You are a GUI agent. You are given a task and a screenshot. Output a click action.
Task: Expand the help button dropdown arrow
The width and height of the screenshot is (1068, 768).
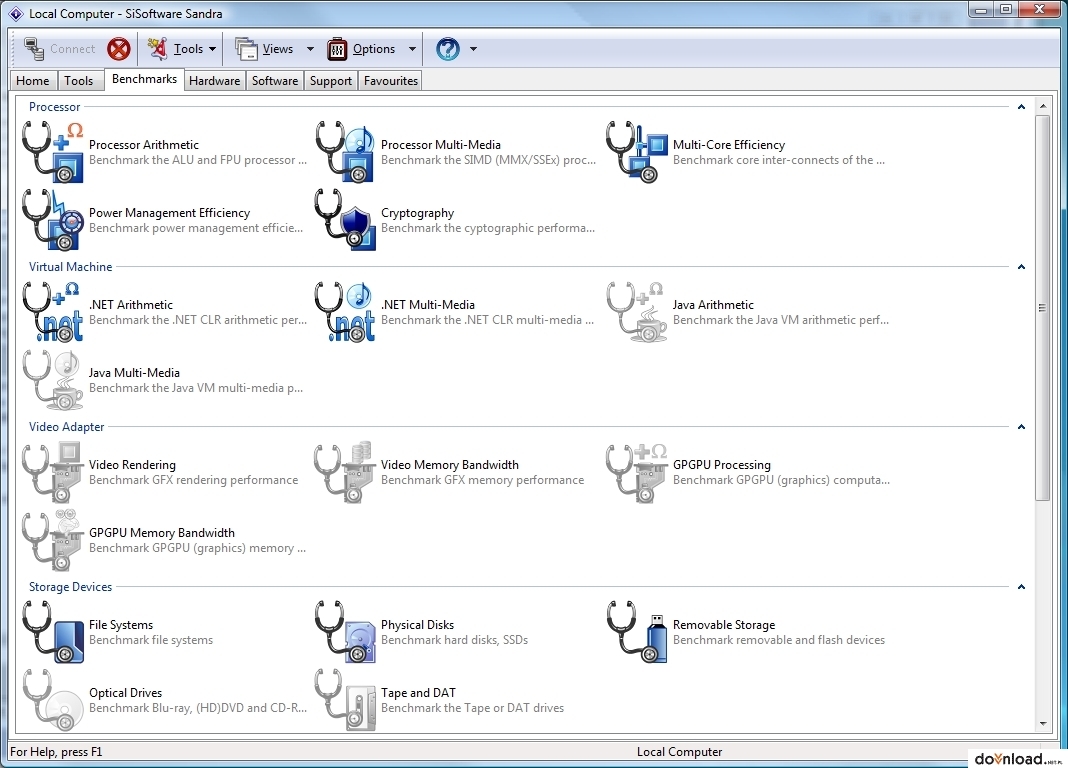click(473, 49)
